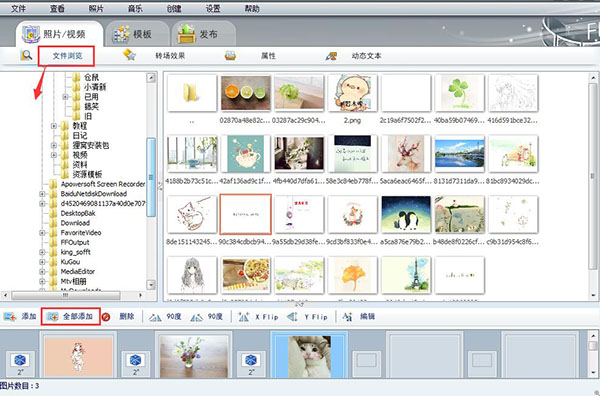Open the 动态文本 section

(x=367, y=56)
